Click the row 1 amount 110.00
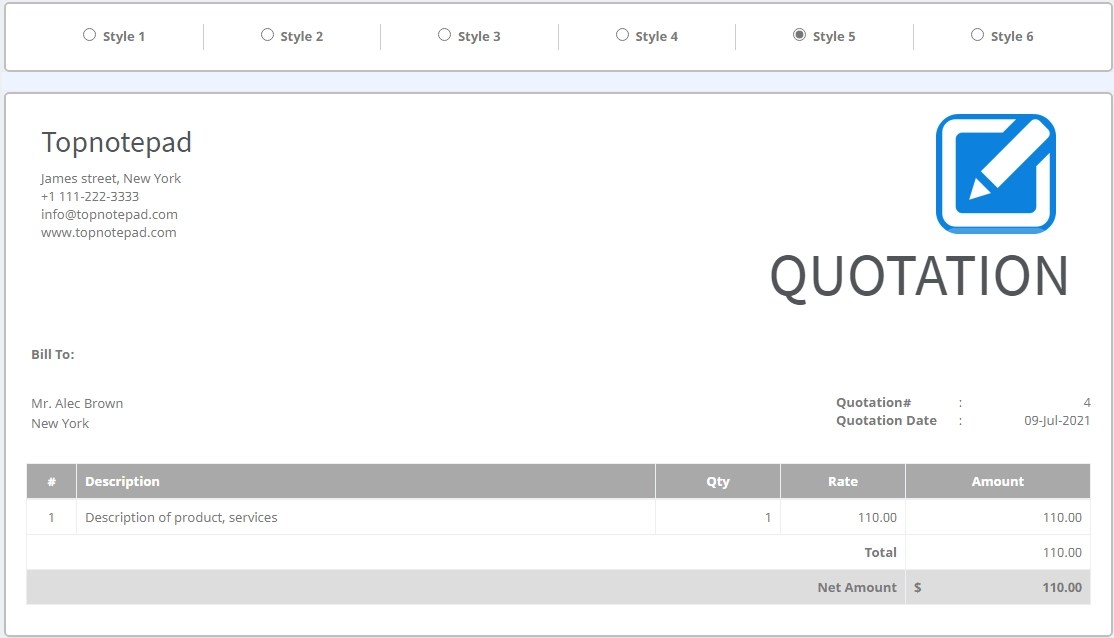The height and width of the screenshot is (638, 1114). click(997, 517)
